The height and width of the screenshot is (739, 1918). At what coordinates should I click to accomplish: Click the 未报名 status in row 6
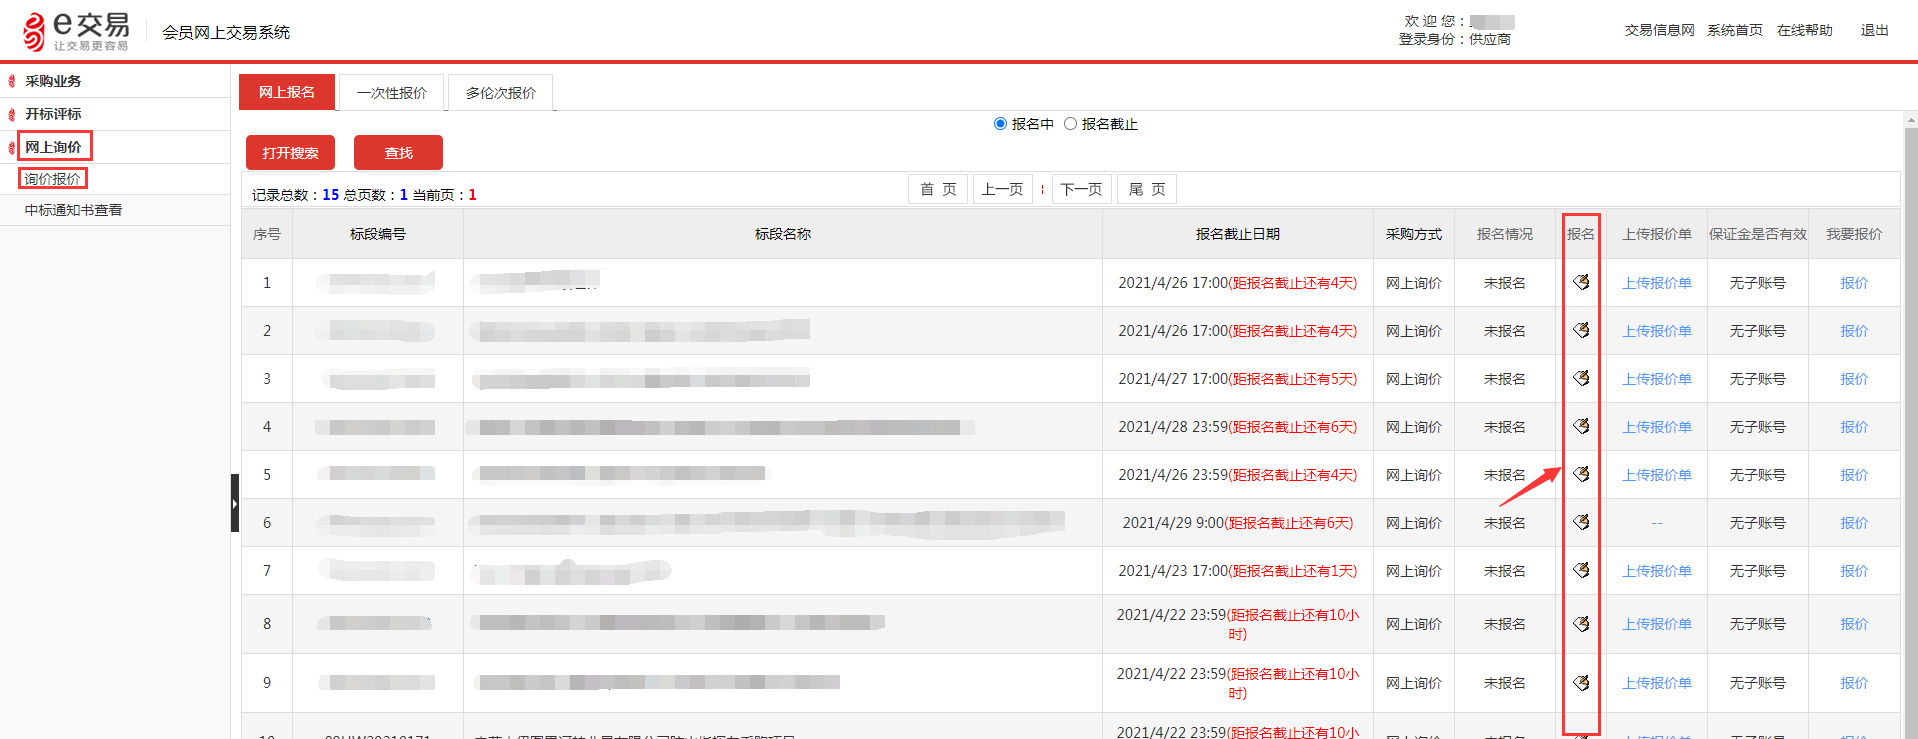click(1505, 523)
